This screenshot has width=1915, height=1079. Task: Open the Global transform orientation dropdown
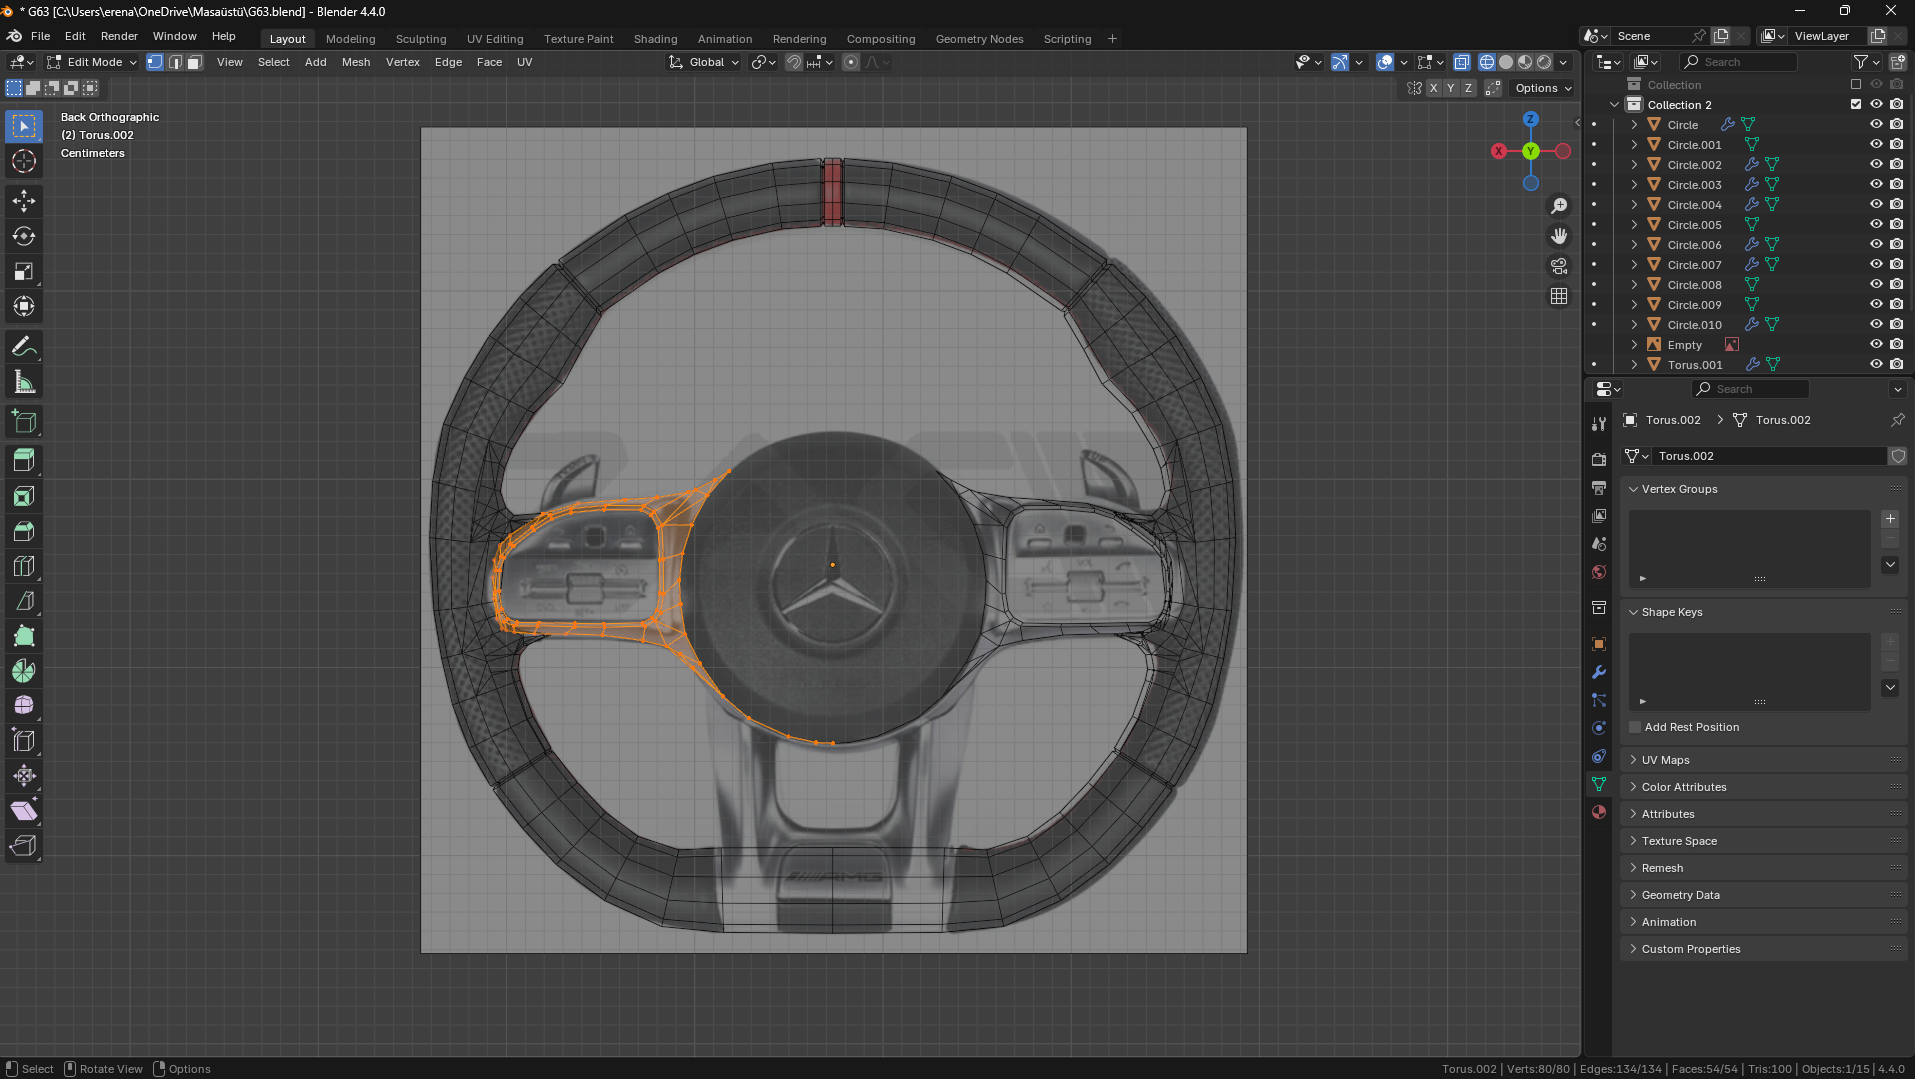click(x=705, y=62)
